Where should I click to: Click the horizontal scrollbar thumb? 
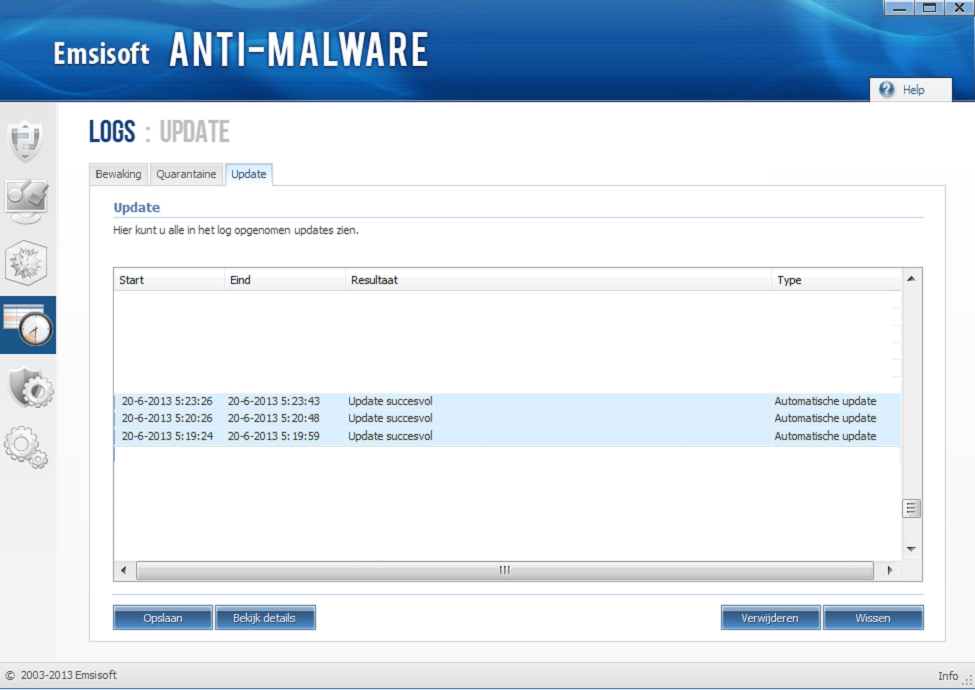[505, 570]
